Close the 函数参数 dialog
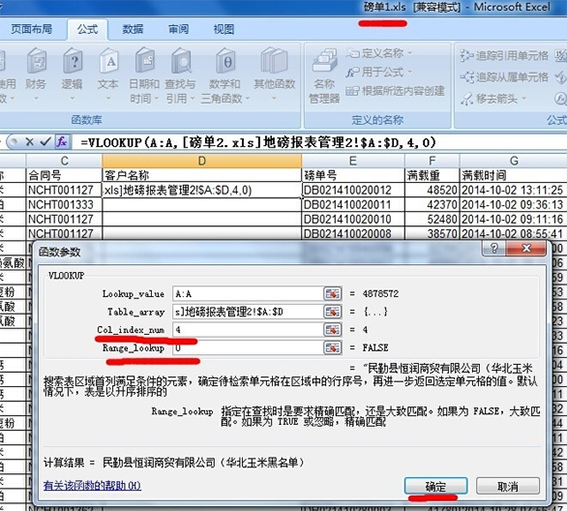Image resolution: width=567 pixels, height=511 pixels. pos(526,248)
